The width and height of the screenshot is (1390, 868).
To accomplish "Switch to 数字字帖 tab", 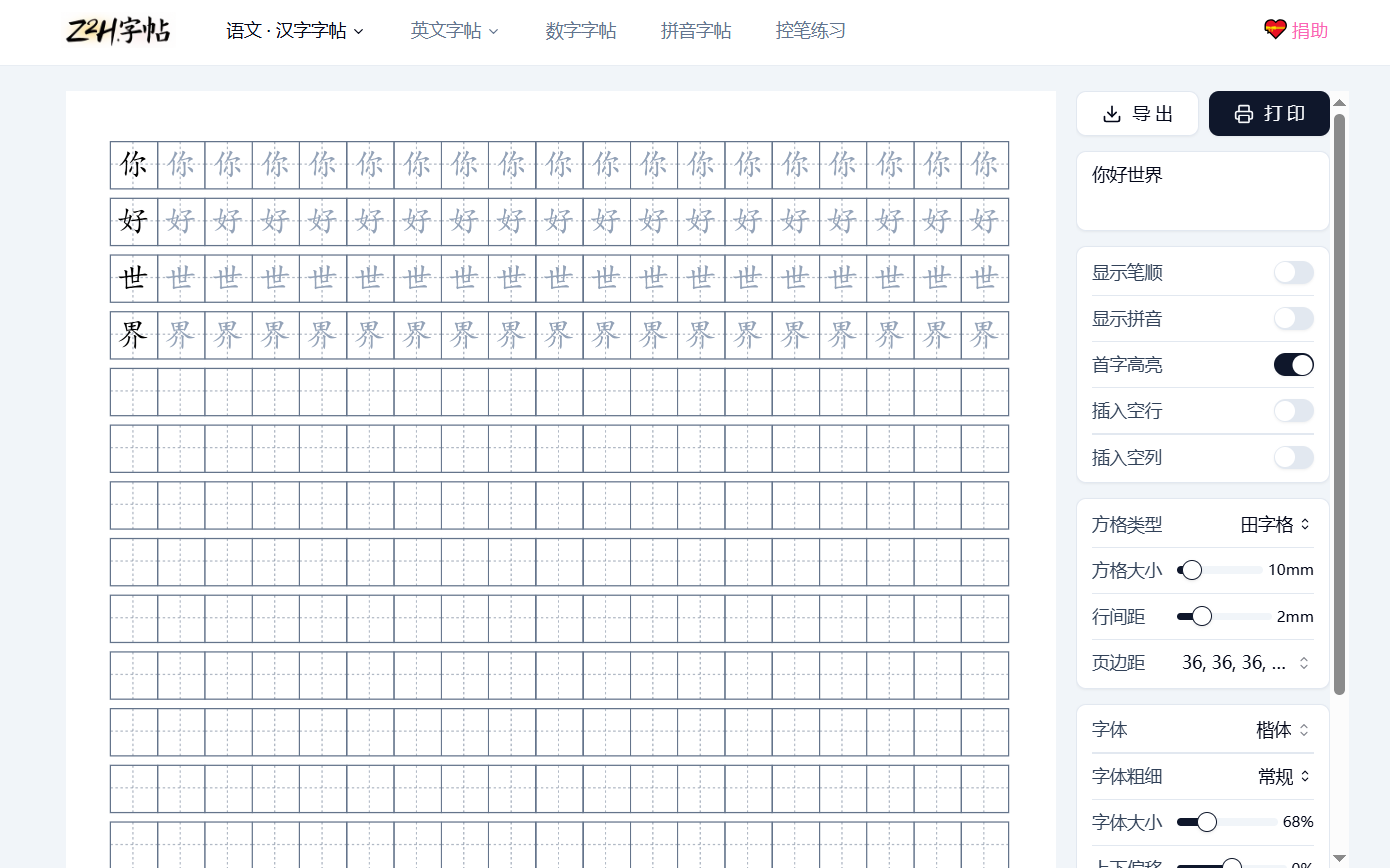I will [x=581, y=31].
